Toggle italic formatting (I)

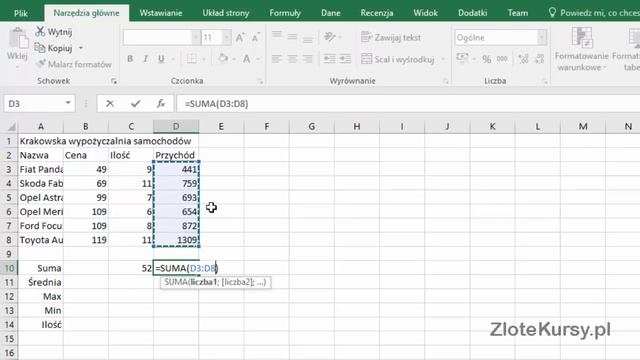click(145, 59)
